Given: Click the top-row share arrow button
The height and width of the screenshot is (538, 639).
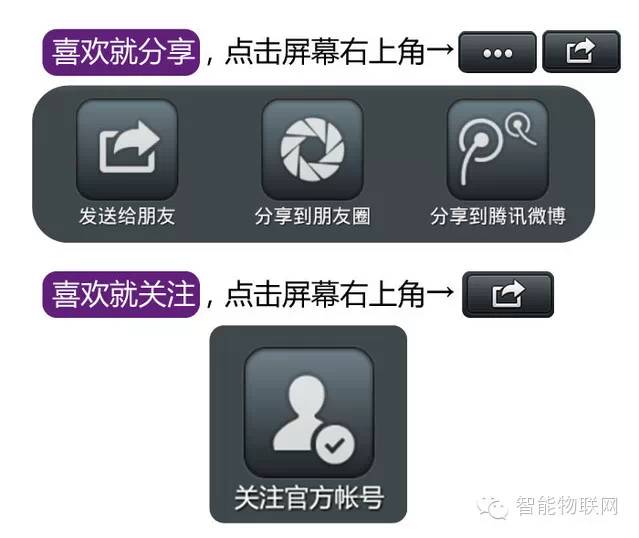Looking at the screenshot, I should [x=581, y=51].
